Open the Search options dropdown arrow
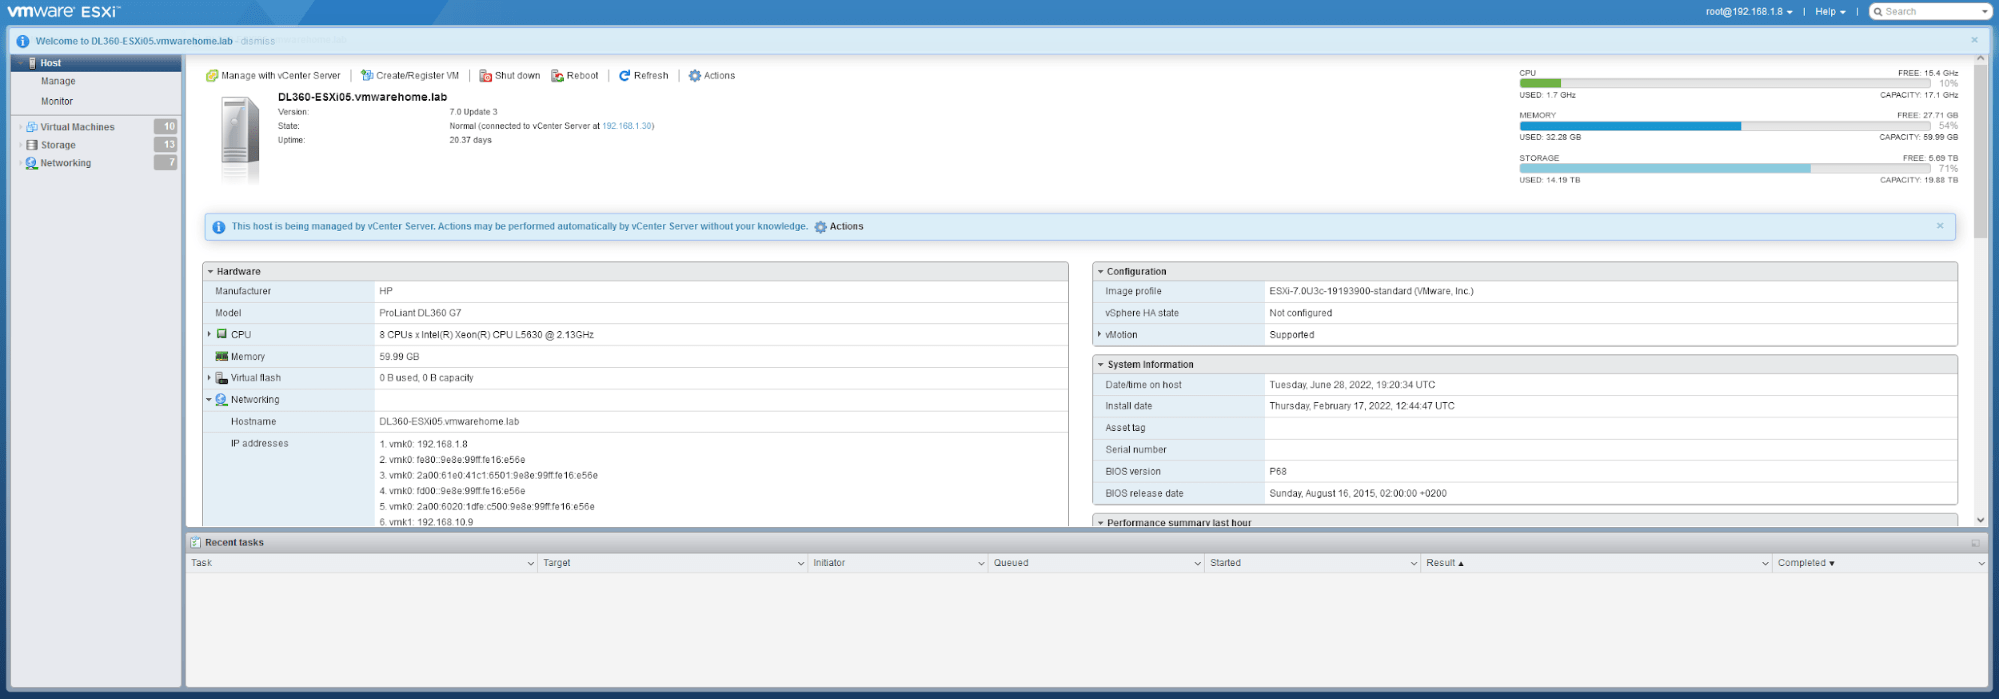 click(x=1985, y=12)
